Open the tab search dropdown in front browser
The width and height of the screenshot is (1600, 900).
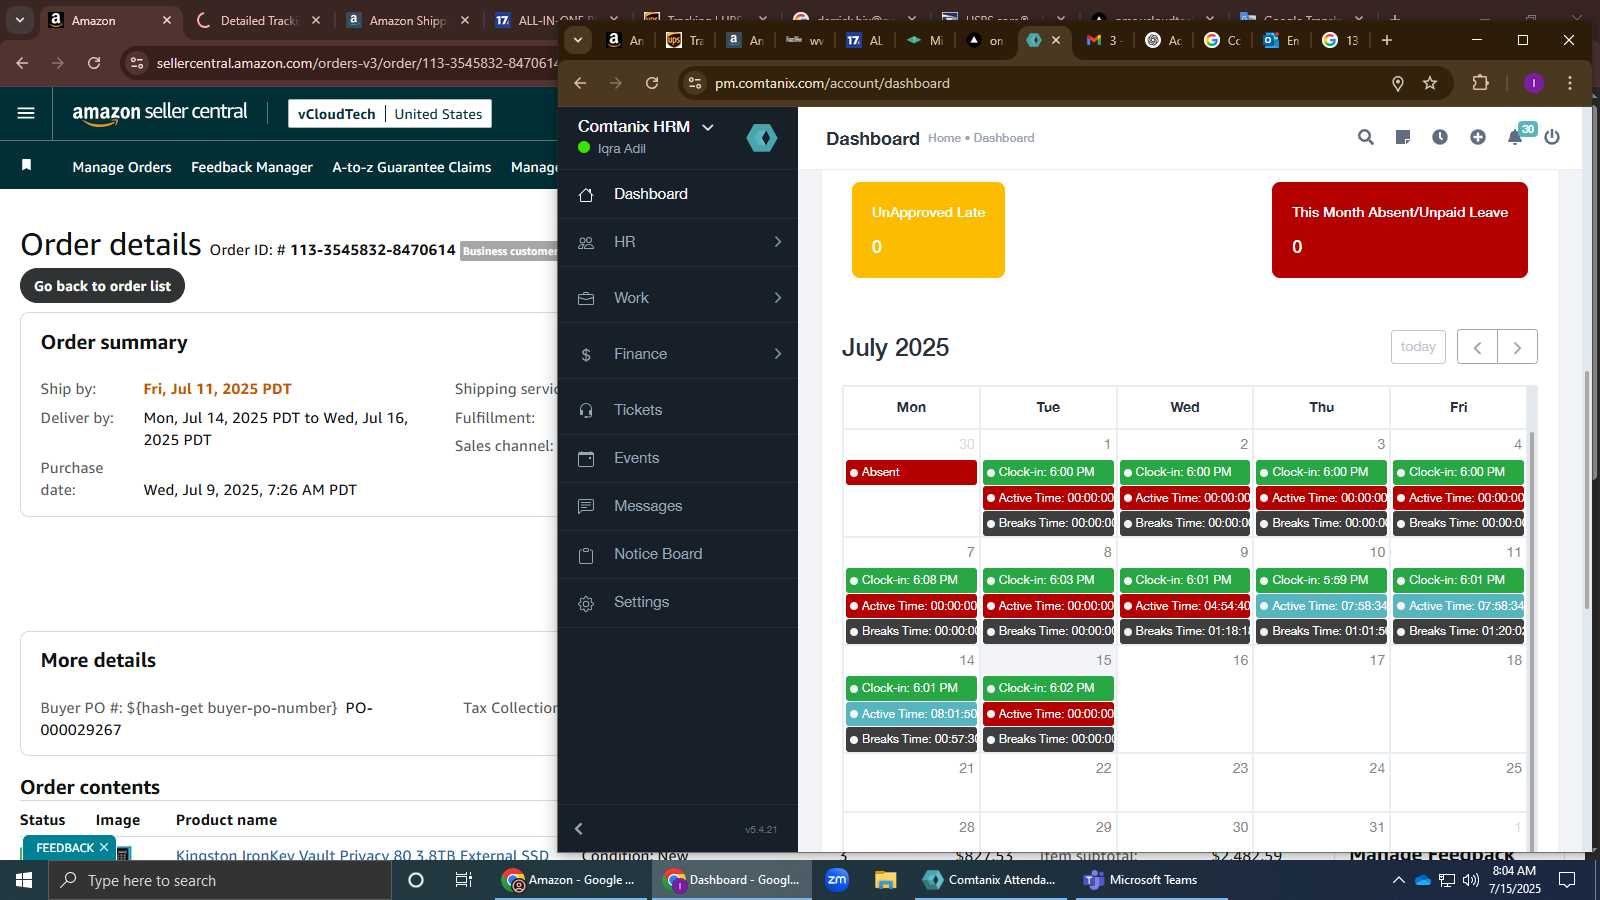[578, 40]
